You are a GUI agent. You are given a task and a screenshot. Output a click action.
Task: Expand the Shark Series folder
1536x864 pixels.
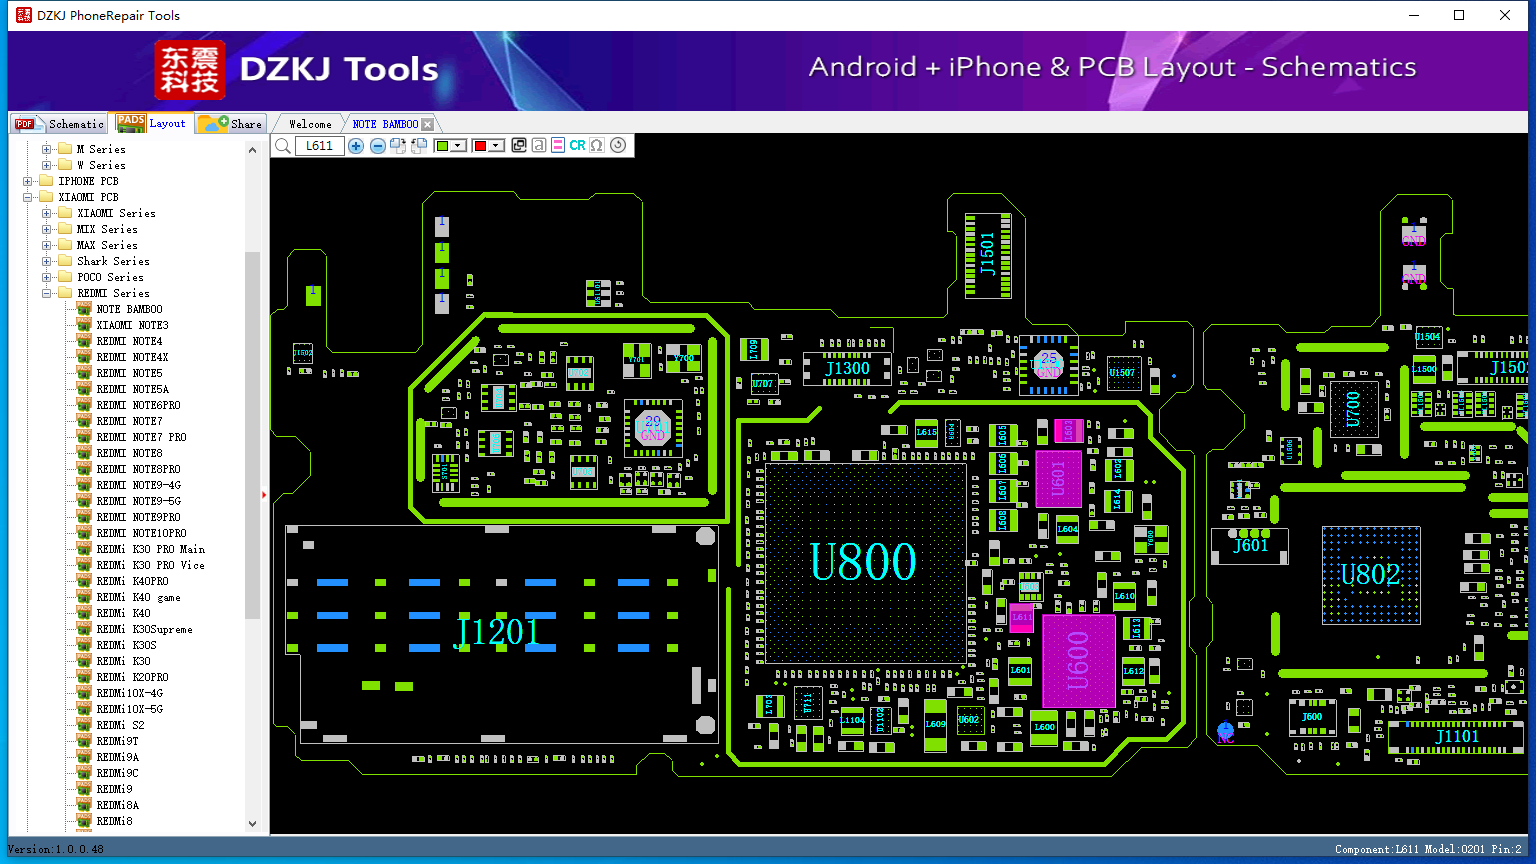[46, 261]
